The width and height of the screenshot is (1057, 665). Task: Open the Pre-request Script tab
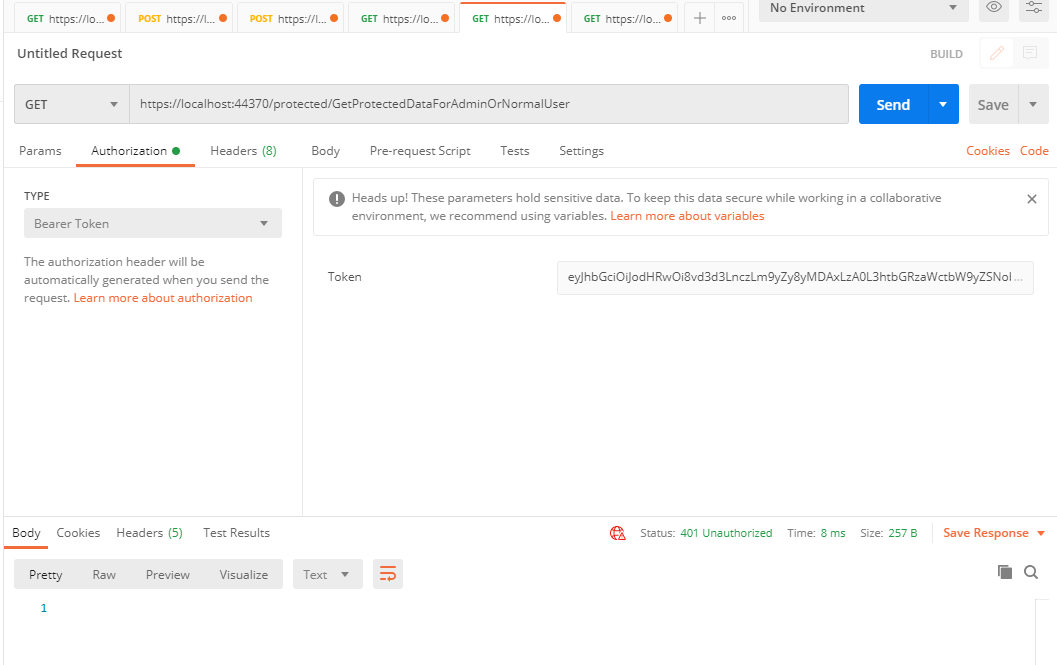(x=420, y=150)
